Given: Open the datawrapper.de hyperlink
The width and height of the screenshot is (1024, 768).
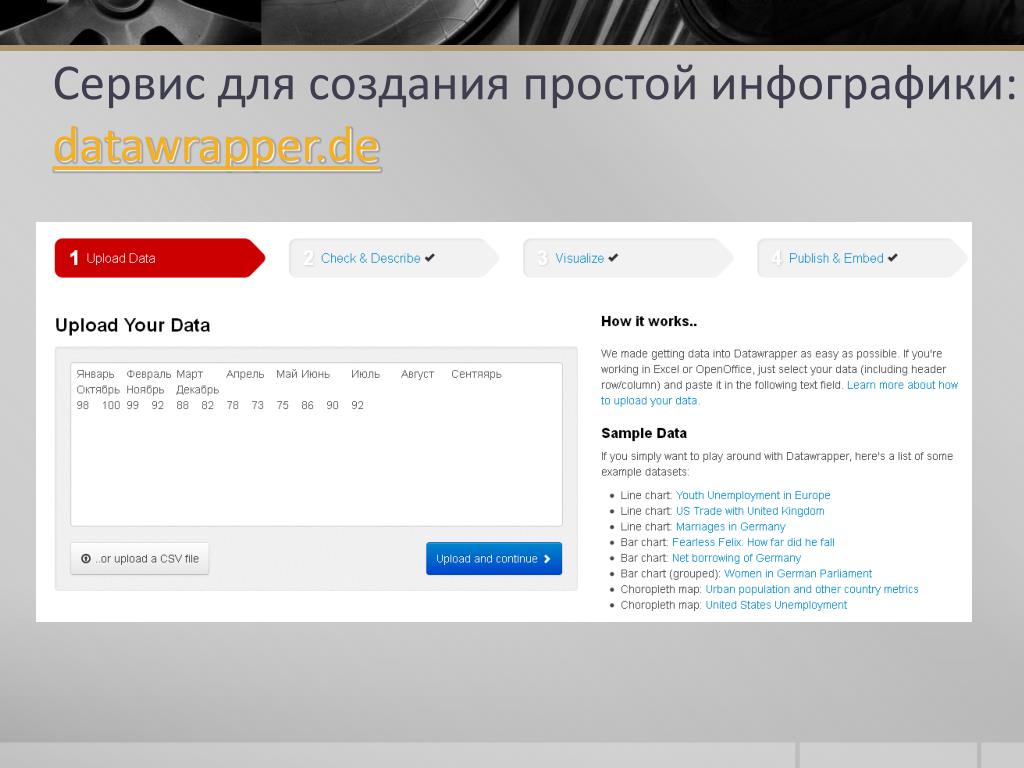Looking at the screenshot, I should 217,148.
